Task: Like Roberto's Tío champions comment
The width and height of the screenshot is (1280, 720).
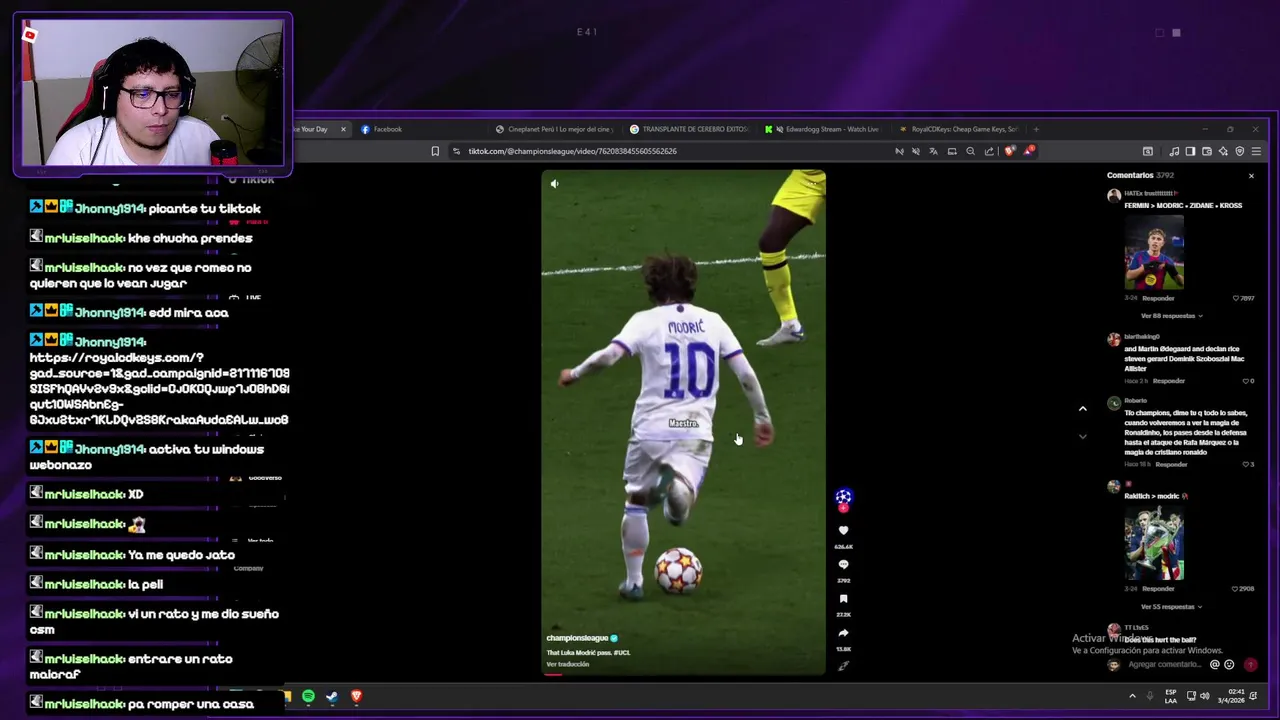Action: tap(1246, 464)
